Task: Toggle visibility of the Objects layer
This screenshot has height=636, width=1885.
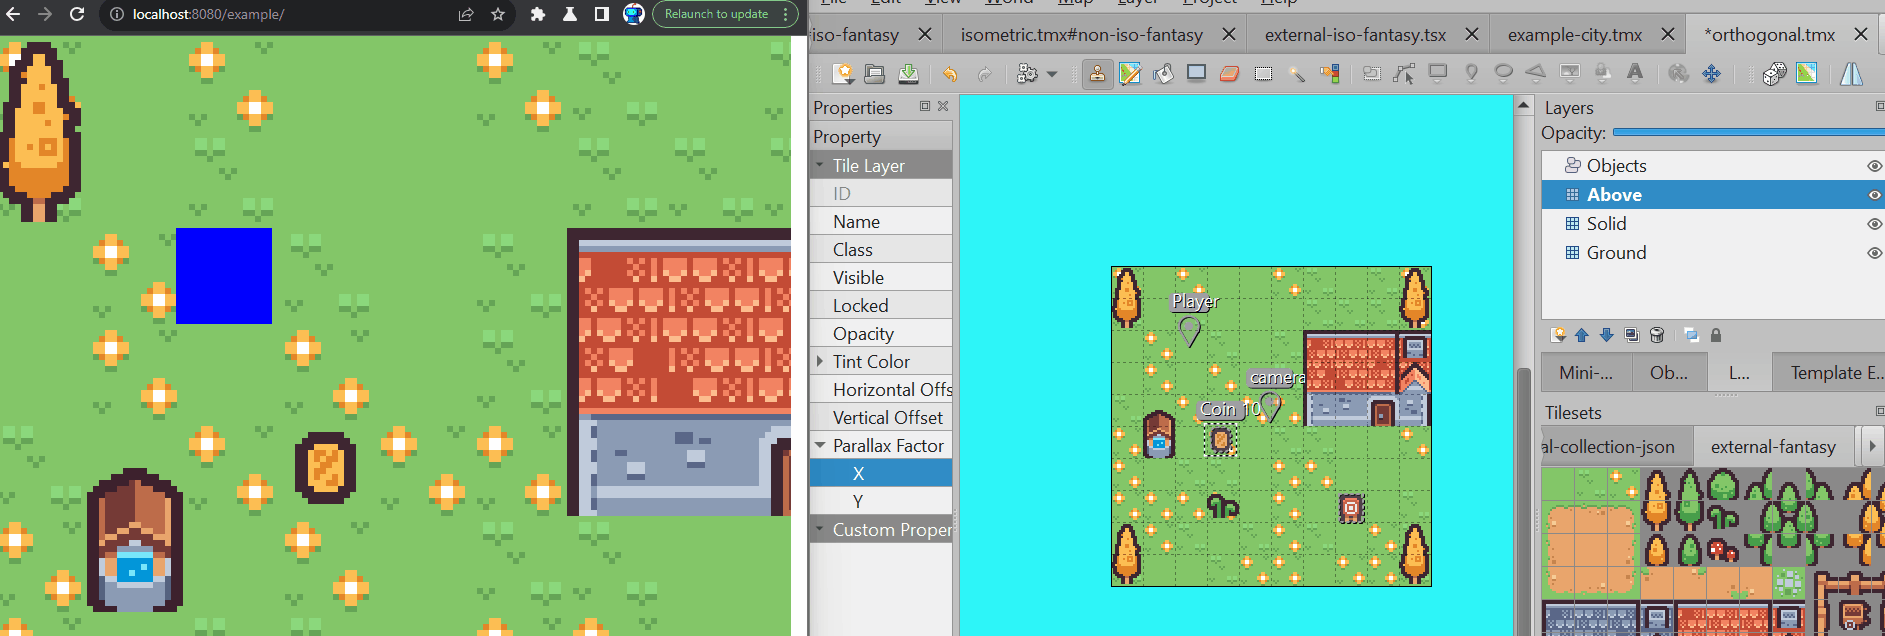Action: coord(1874,166)
